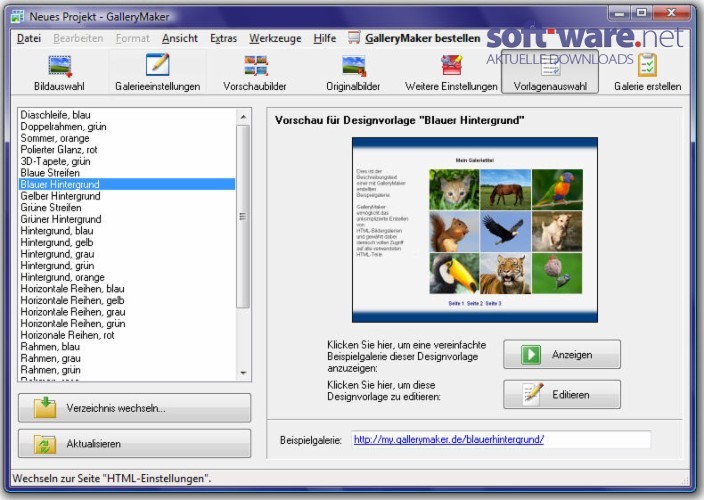Open the Galerieeinstellungen page
Screen dimensions: 704x500
(157, 72)
